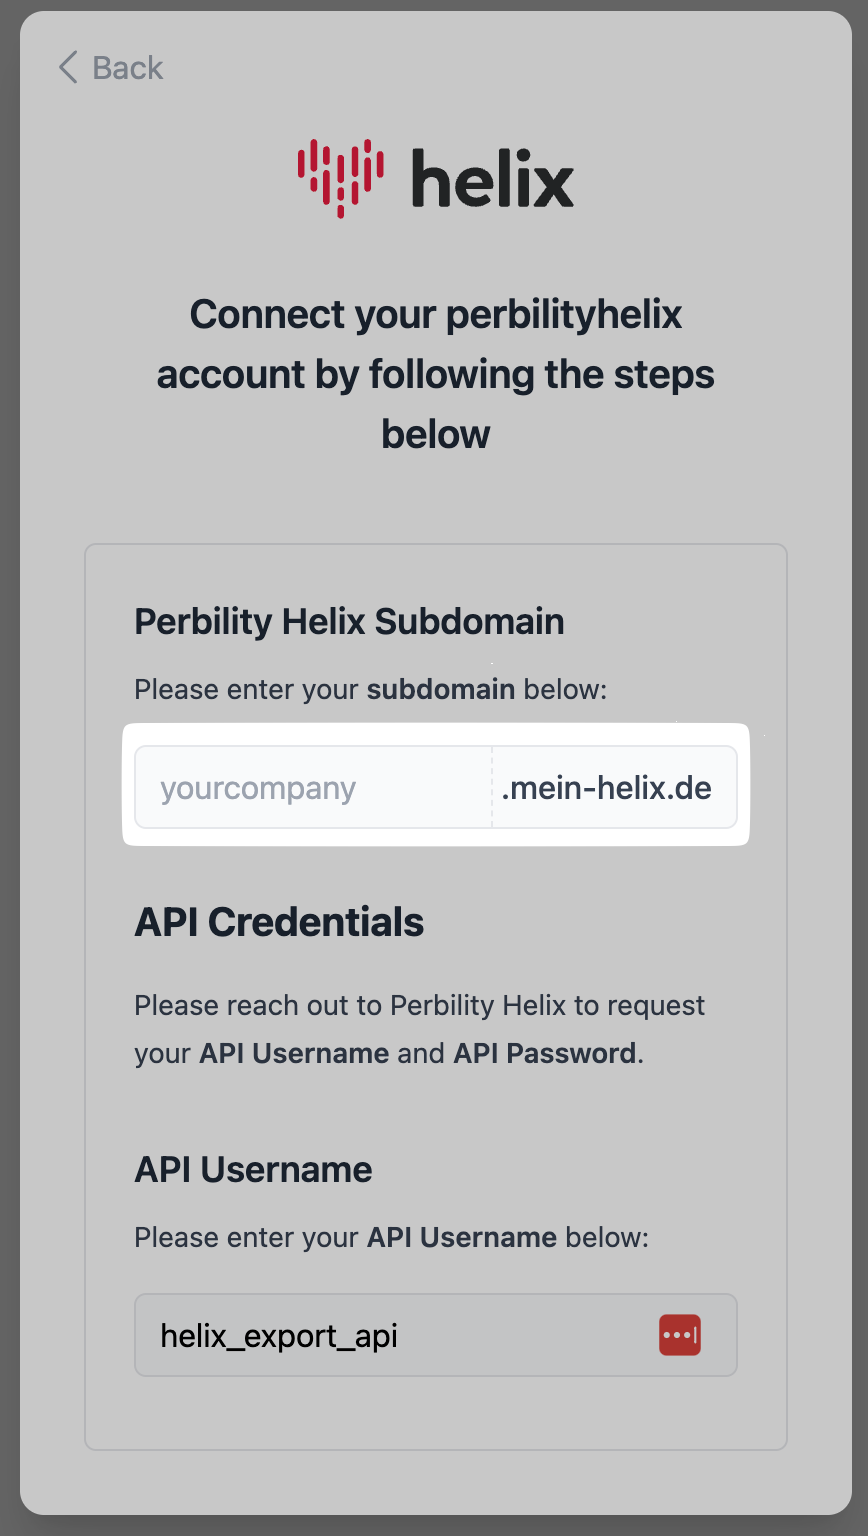Click the bold word subdomain in instructions
This screenshot has height=1536, width=868.
tap(441, 690)
